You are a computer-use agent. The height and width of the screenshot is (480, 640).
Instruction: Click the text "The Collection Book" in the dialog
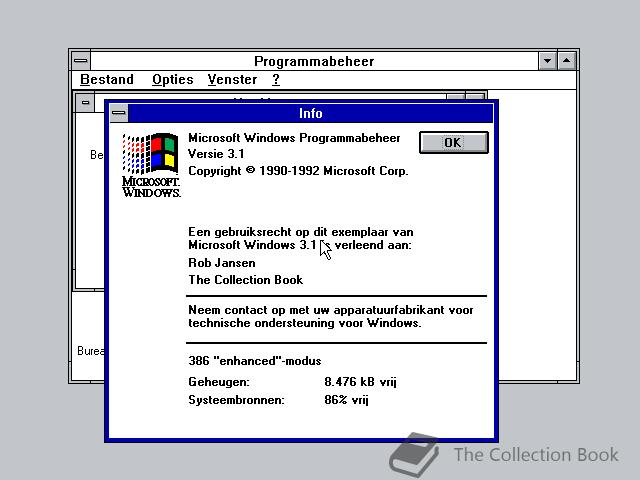pyautogui.click(x=246, y=280)
